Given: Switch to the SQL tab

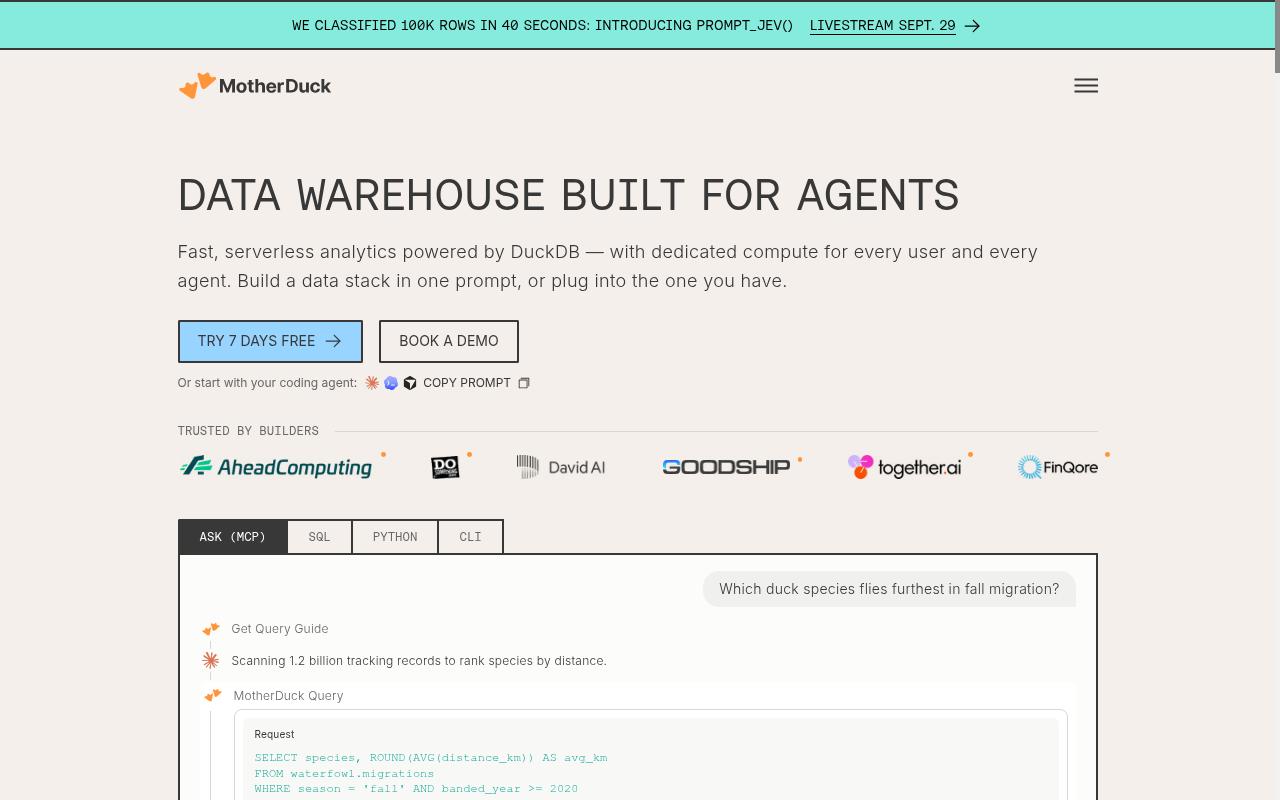Looking at the screenshot, I should (x=319, y=537).
